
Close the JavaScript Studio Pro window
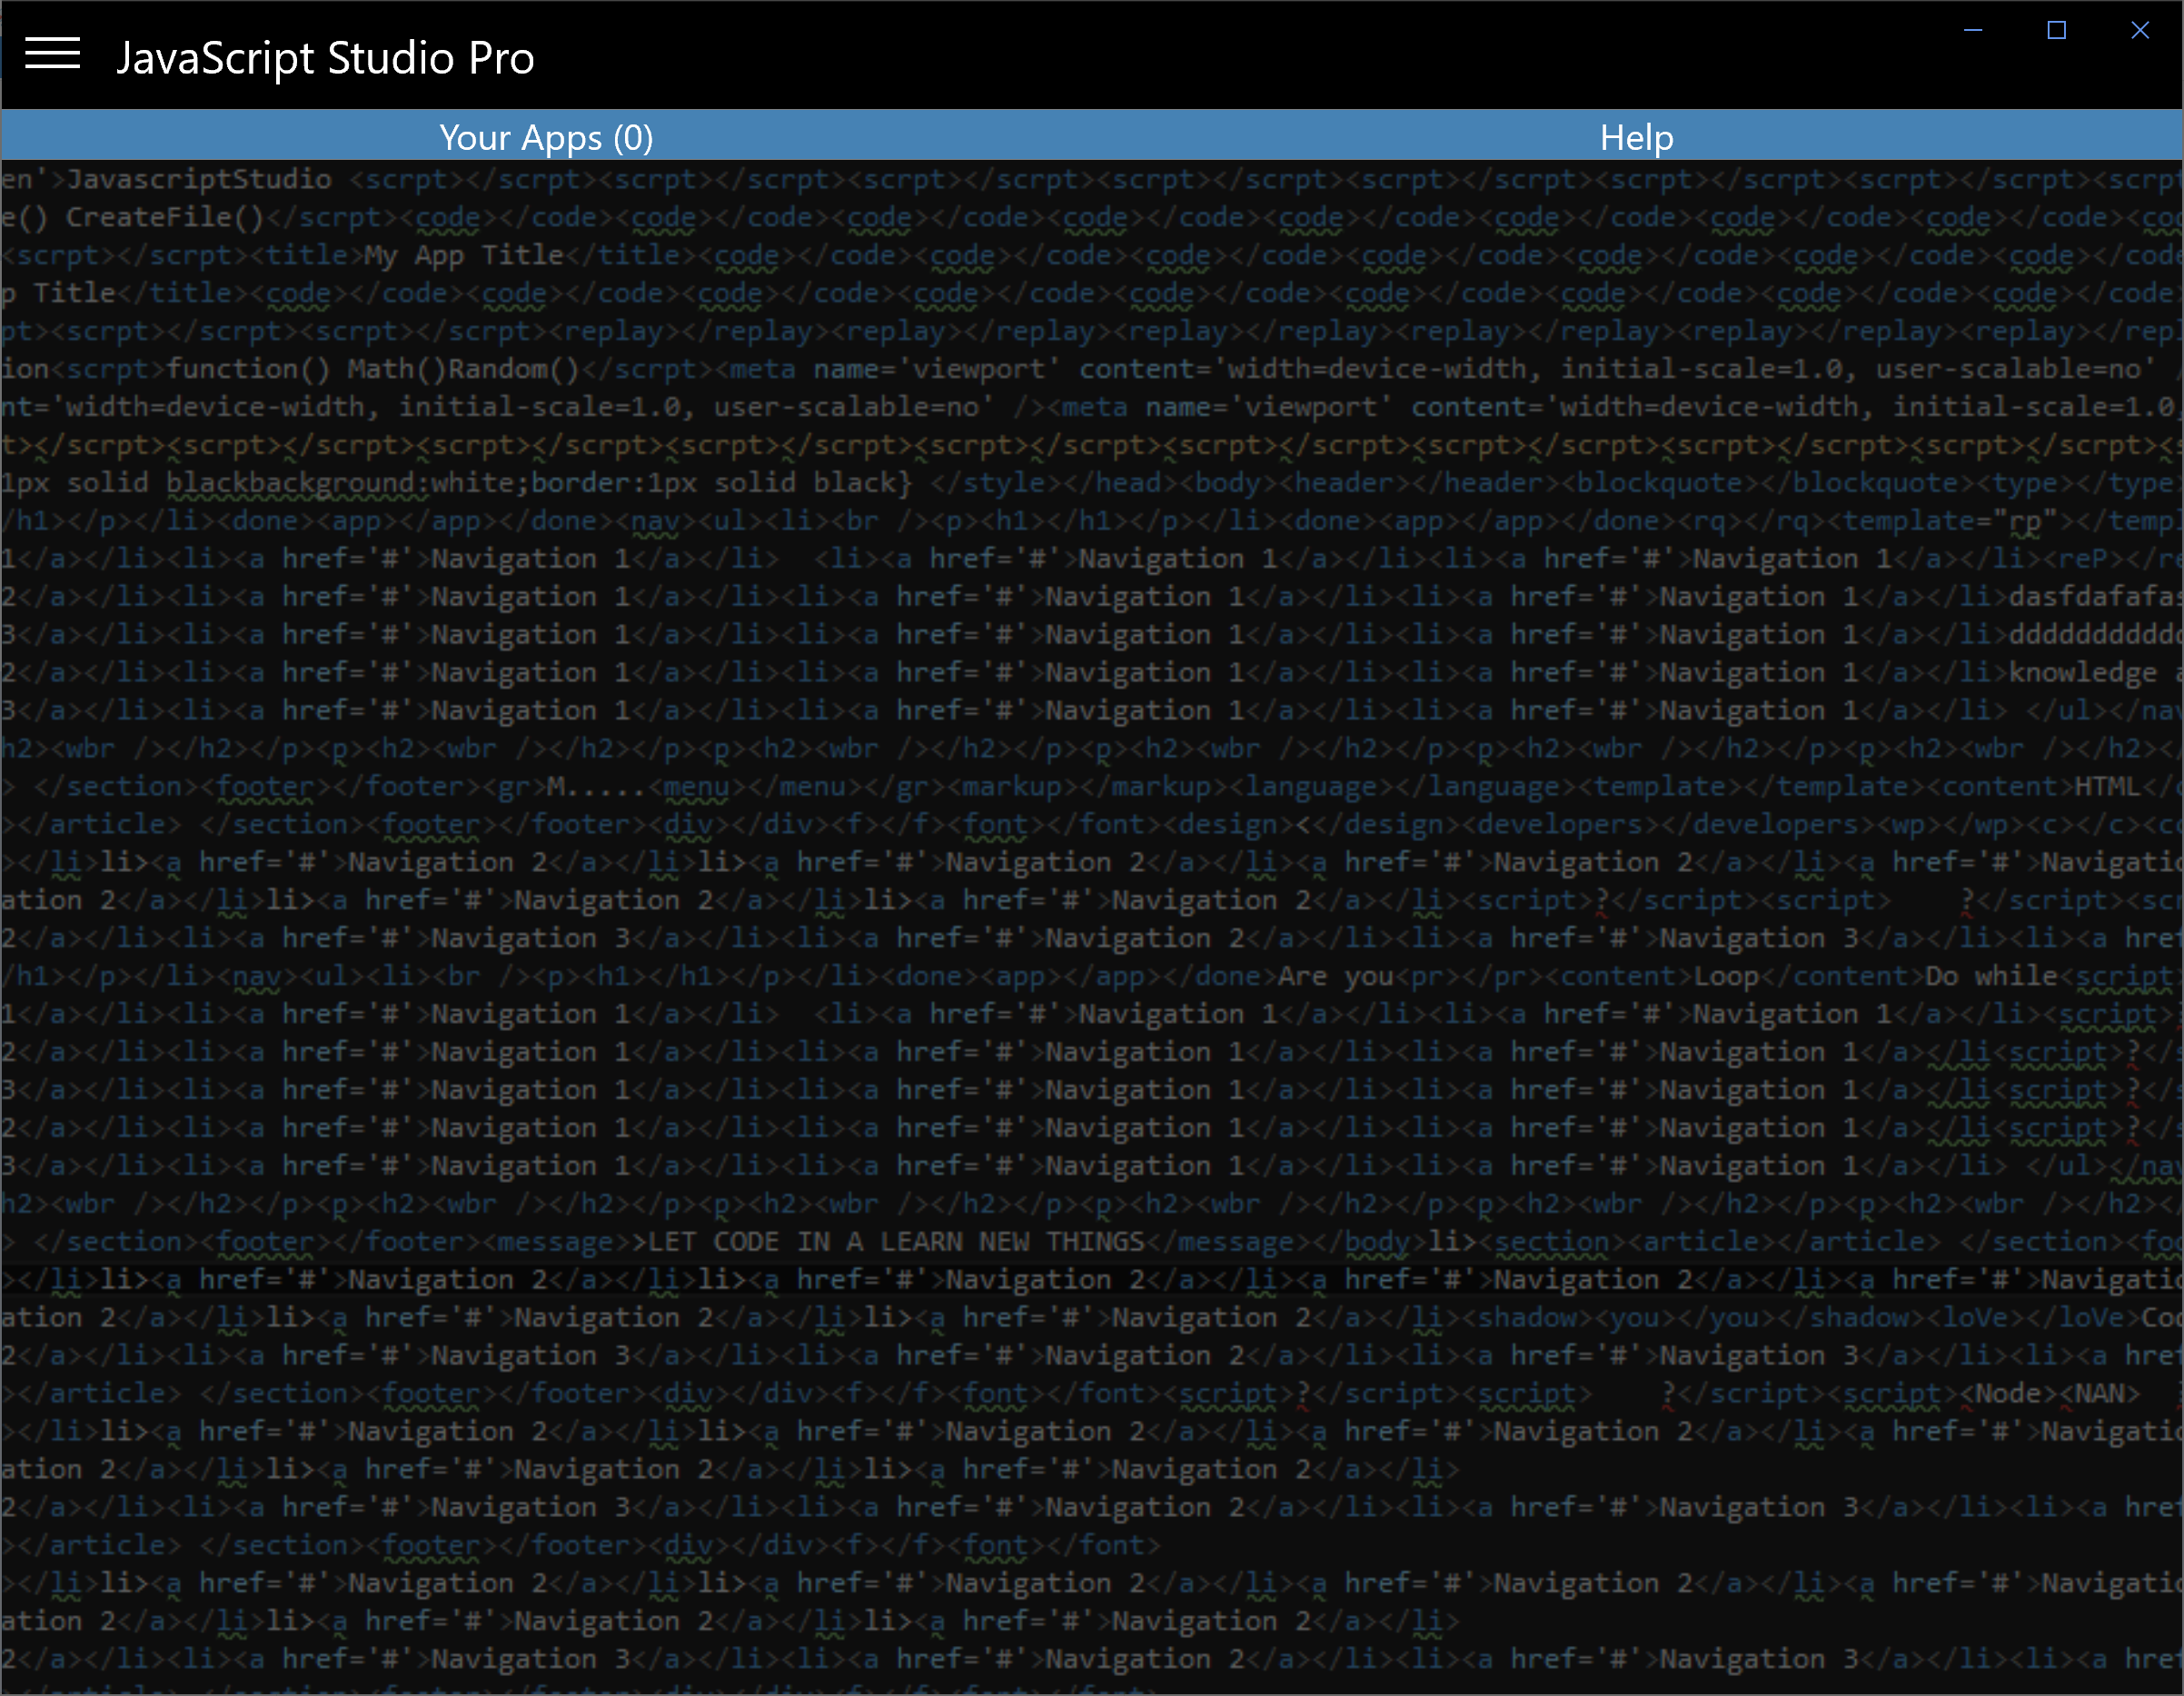point(2139,30)
